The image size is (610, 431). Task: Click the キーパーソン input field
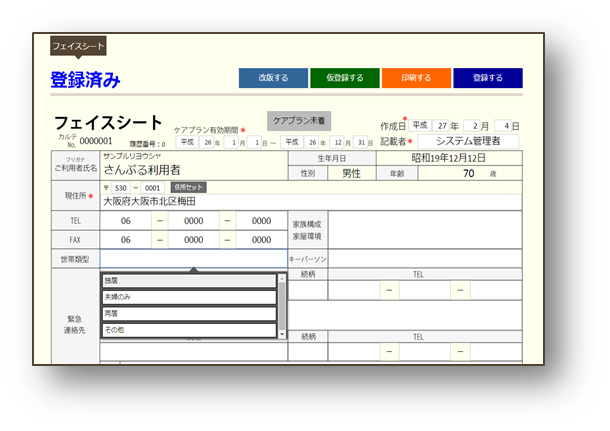click(x=425, y=259)
